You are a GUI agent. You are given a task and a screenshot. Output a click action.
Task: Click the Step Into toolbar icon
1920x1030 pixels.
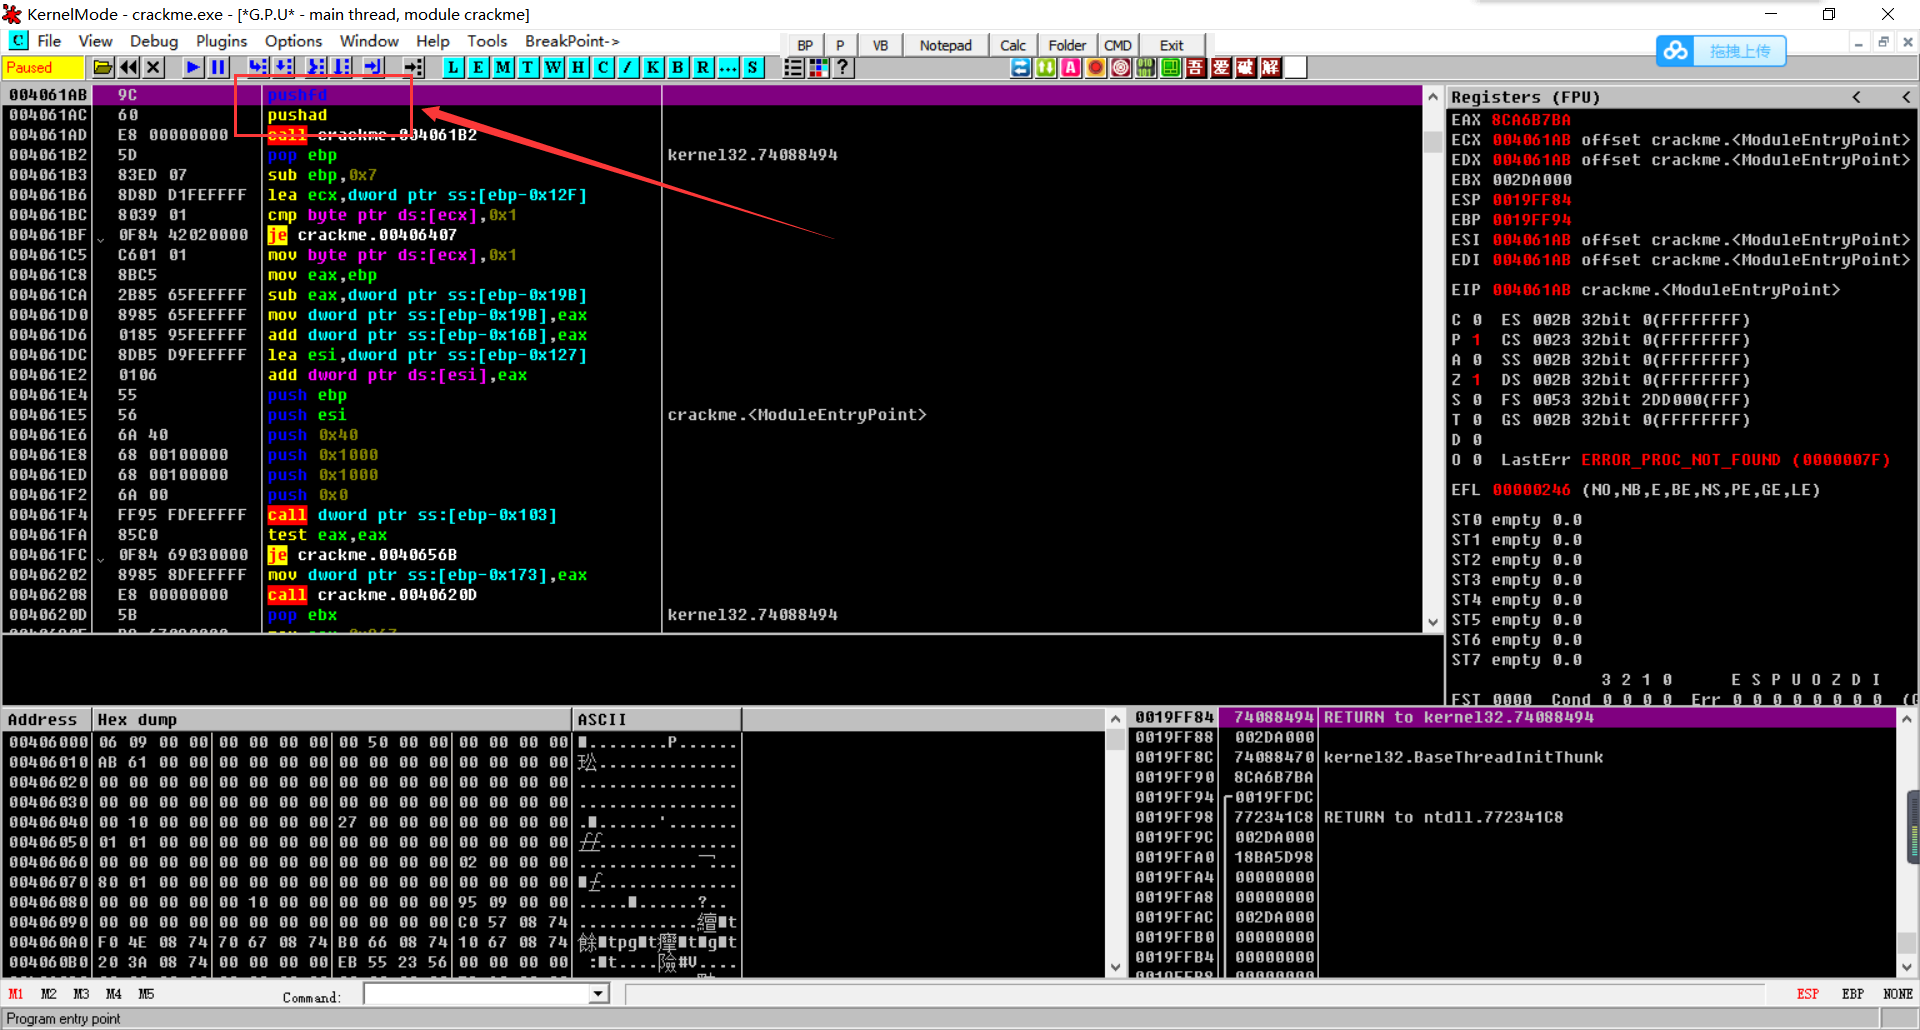[258, 67]
